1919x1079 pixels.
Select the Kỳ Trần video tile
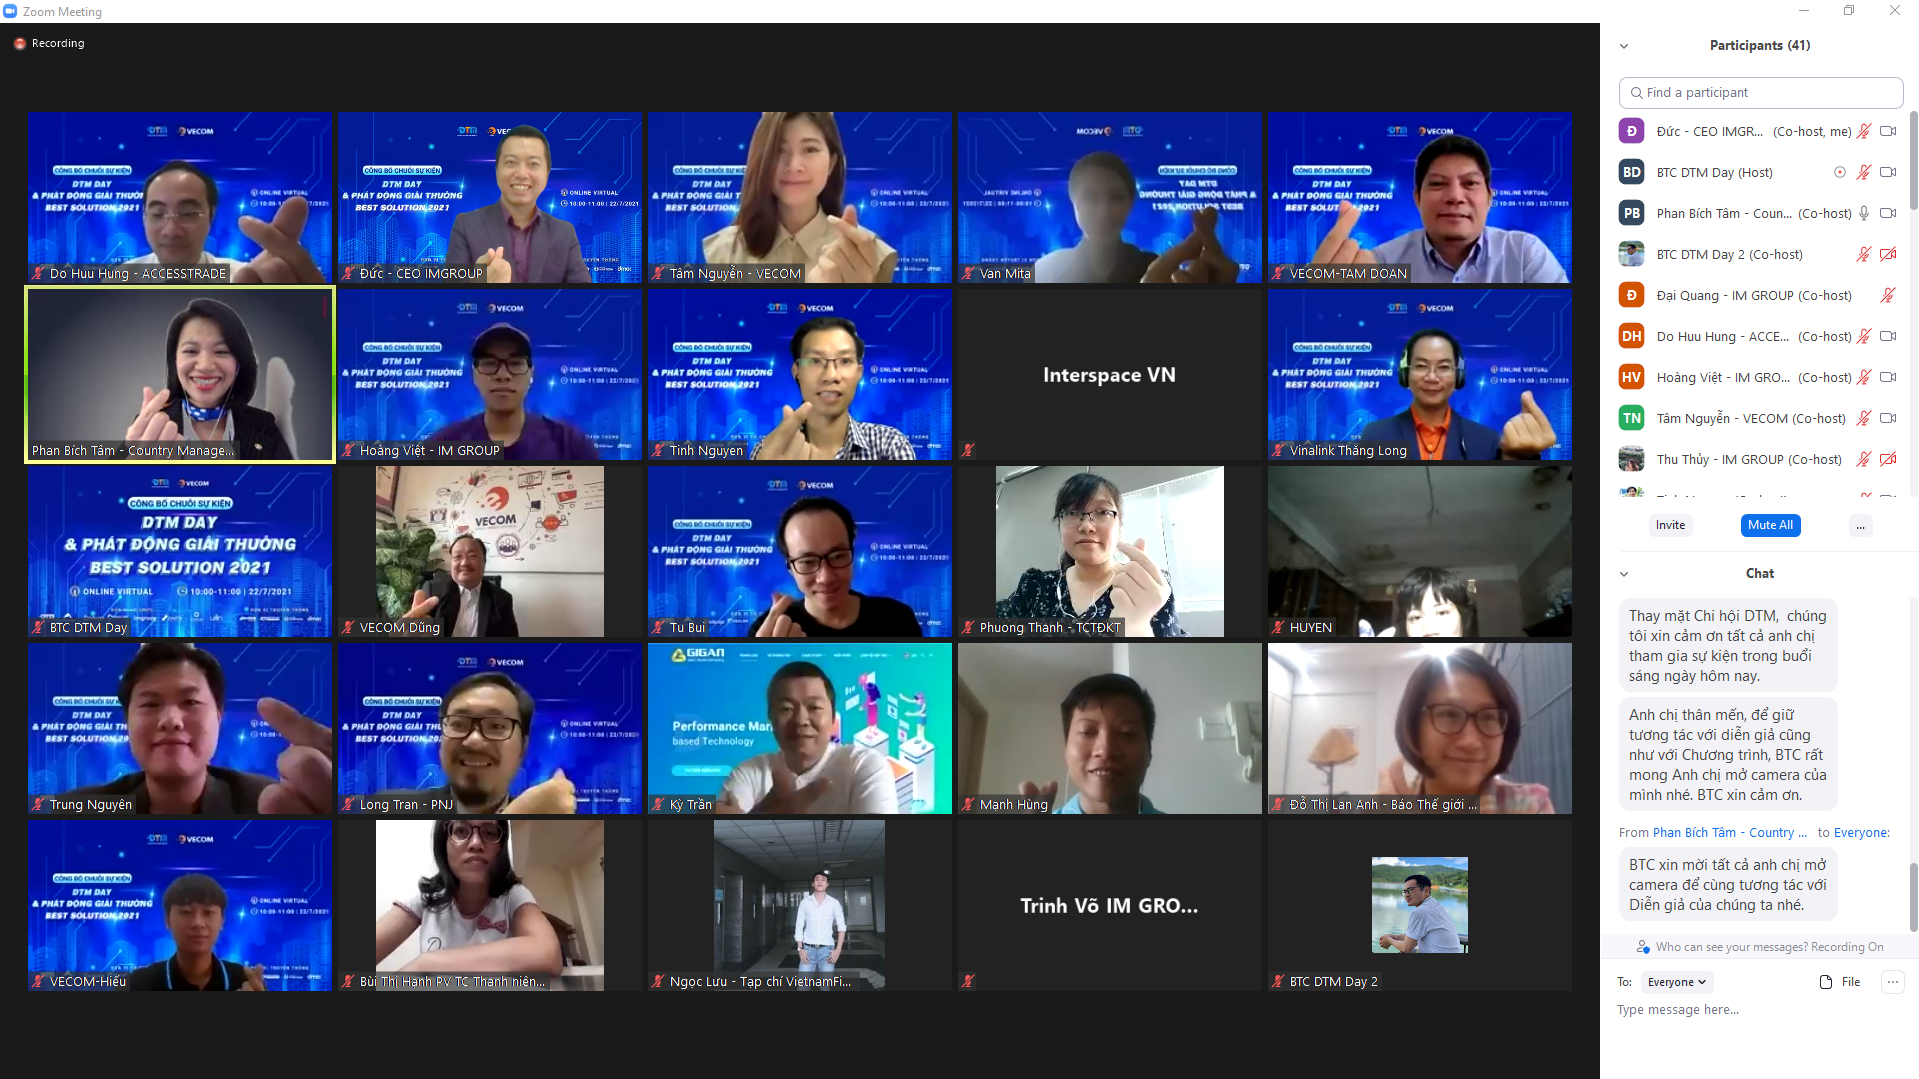tap(800, 729)
